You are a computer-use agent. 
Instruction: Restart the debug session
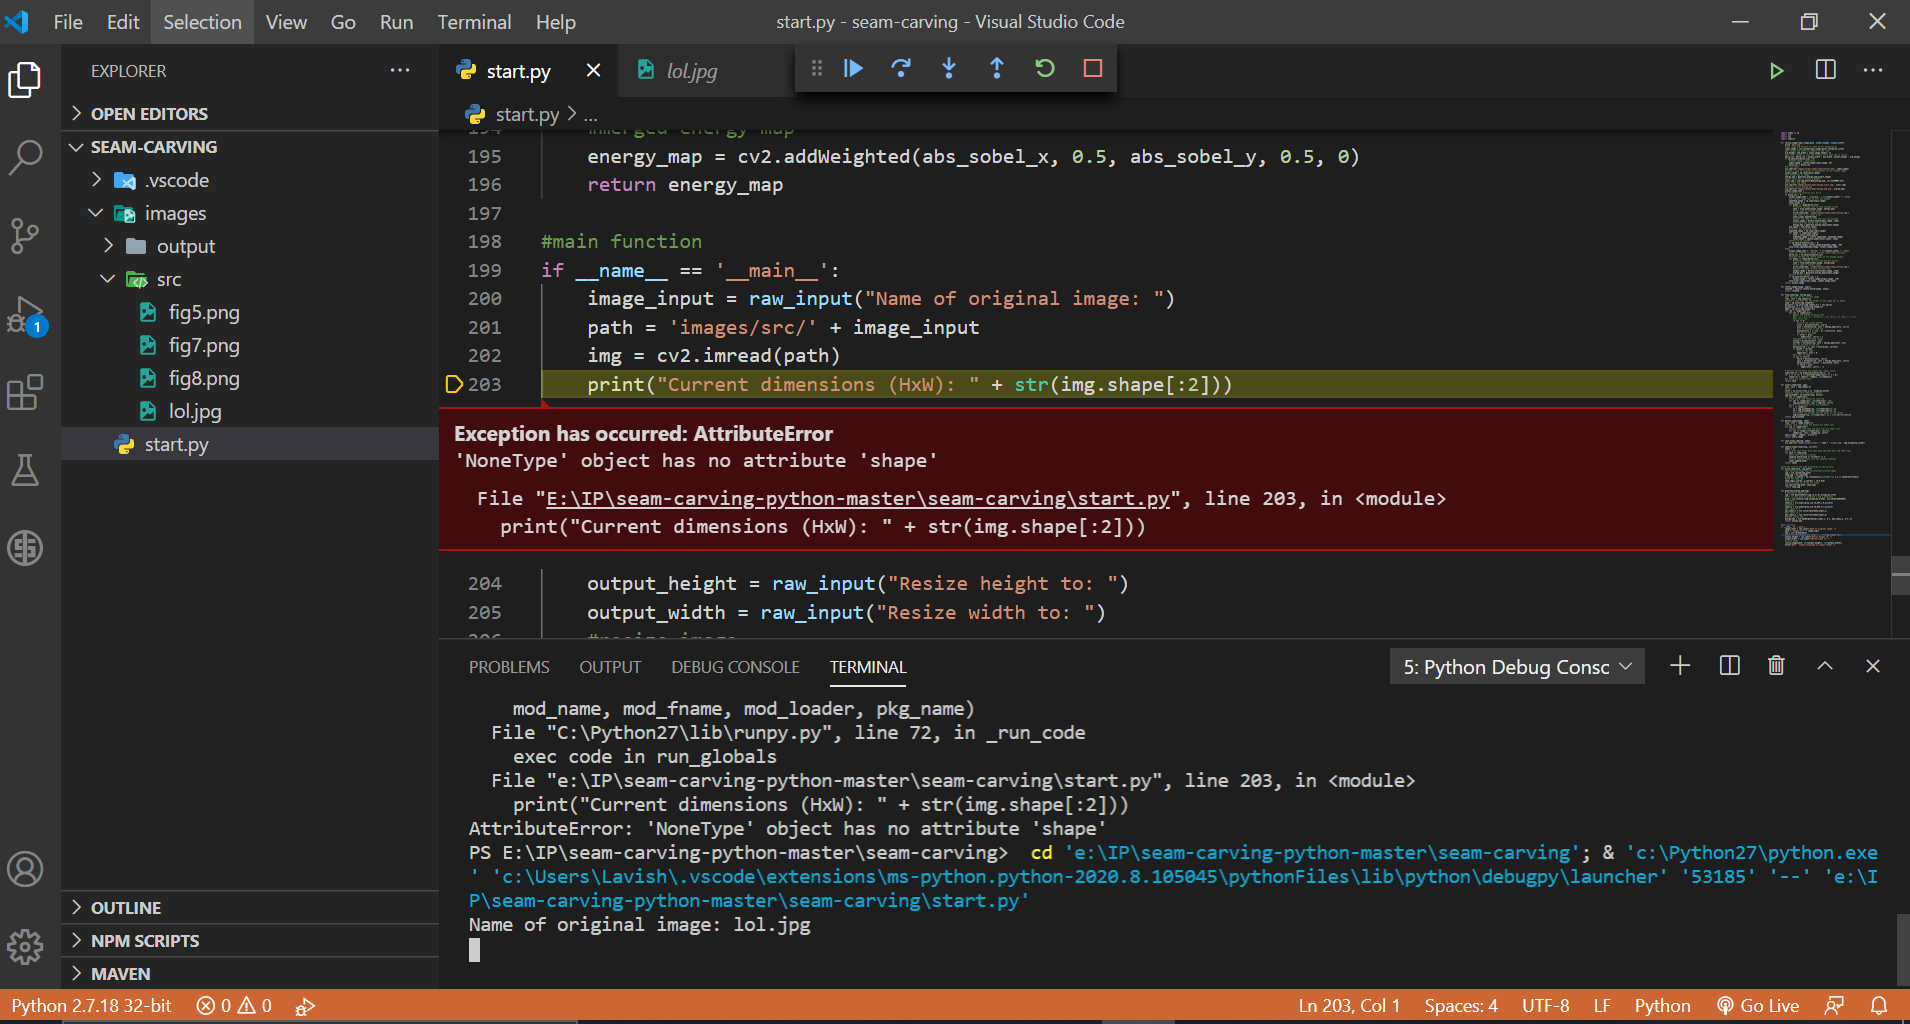point(1045,68)
